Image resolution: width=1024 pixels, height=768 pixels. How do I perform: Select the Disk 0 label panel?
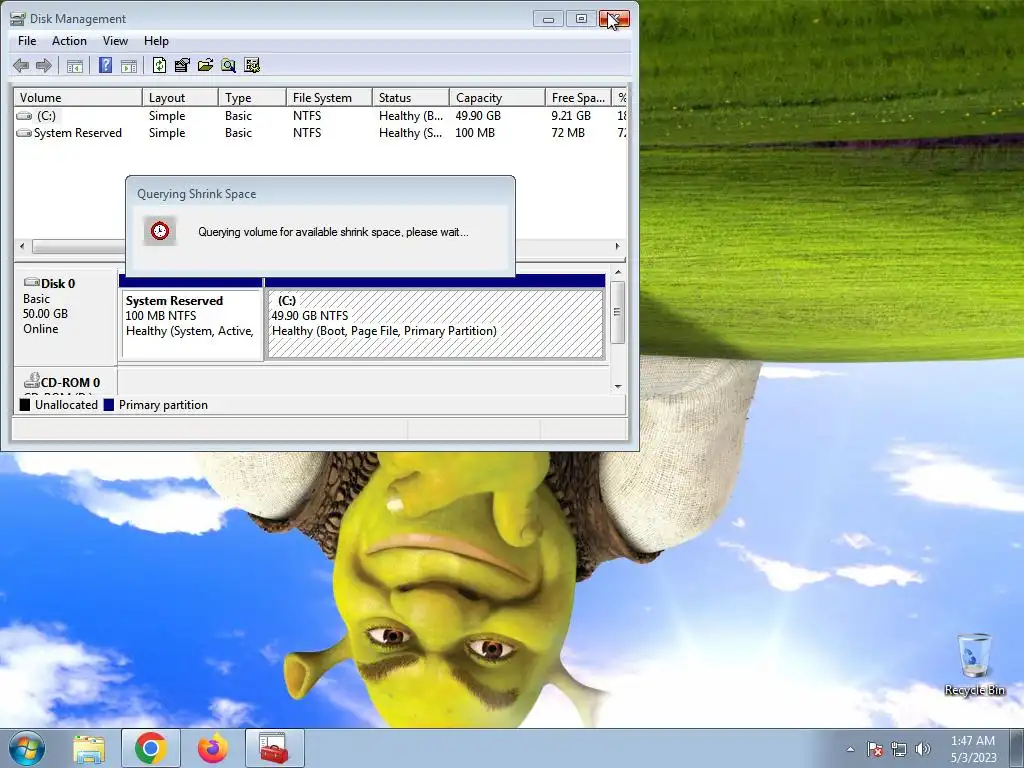pyautogui.click(x=65, y=316)
